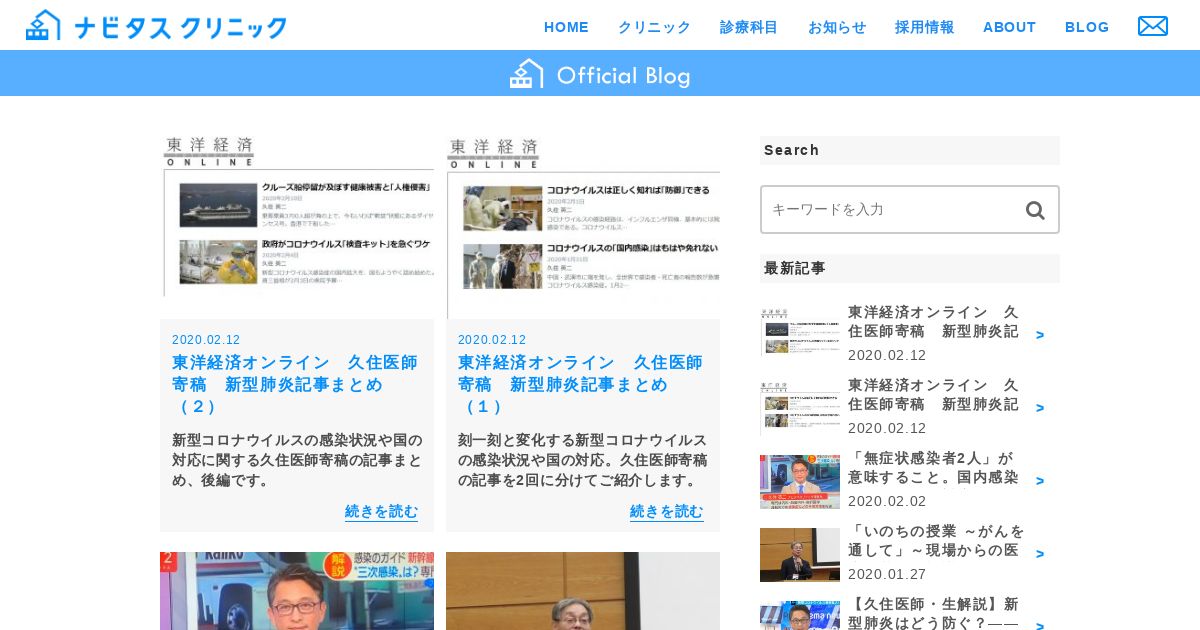Open the BLOG menu item
This screenshot has height=630, width=1200.
pos(1087,27)
